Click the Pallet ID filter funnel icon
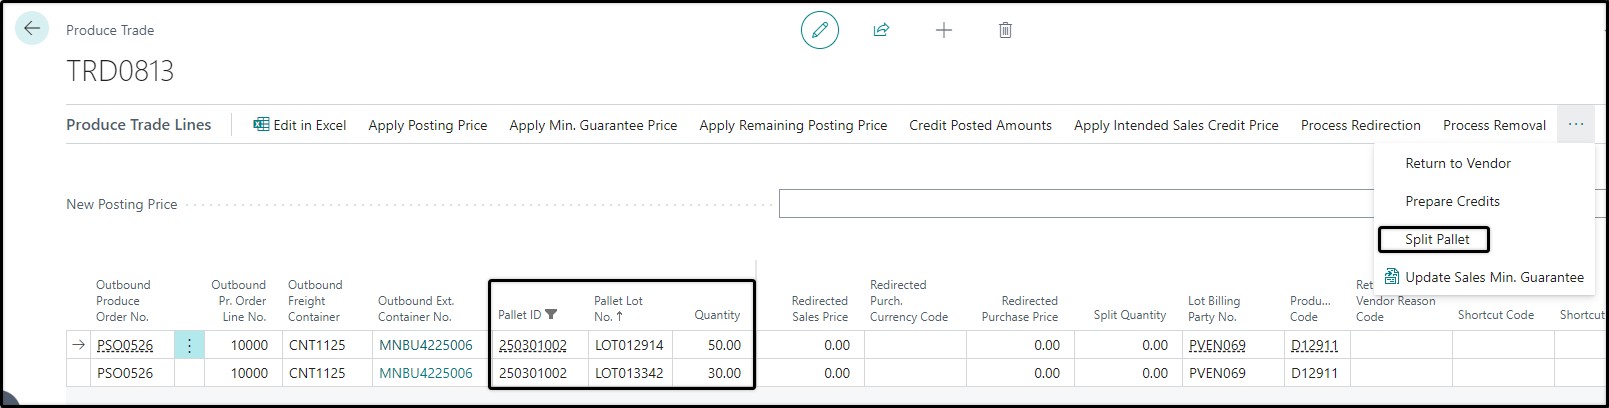1609x408 pixels. click(x=551, y=314)
